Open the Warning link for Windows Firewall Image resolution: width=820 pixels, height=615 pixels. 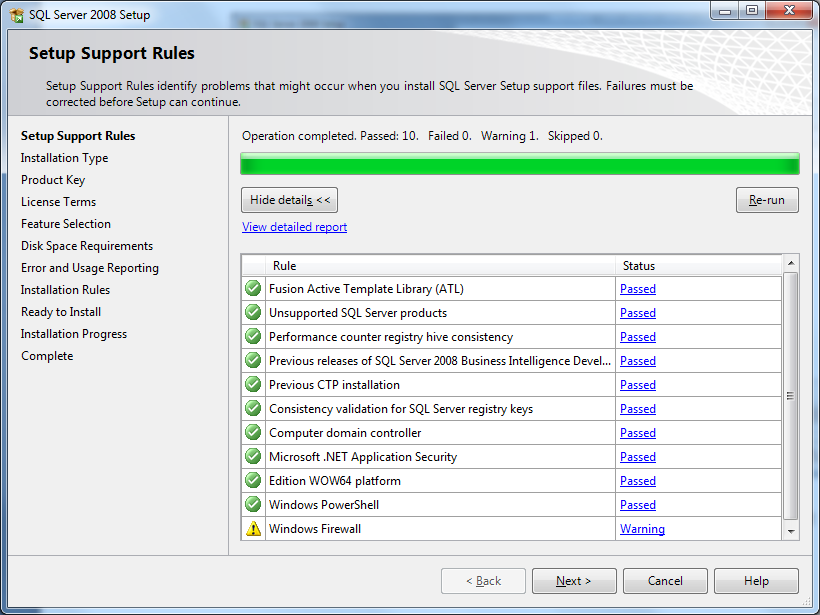[x=642, y=529]
